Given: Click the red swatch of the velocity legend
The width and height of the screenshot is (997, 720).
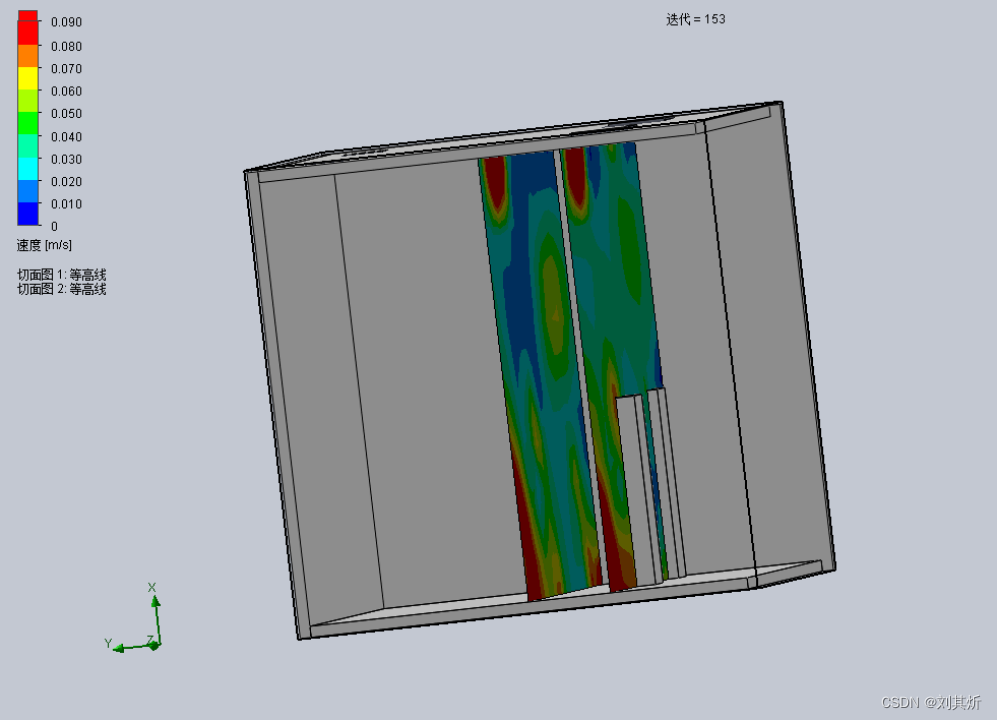Looking at the screenshot, I should coord(28,27).
